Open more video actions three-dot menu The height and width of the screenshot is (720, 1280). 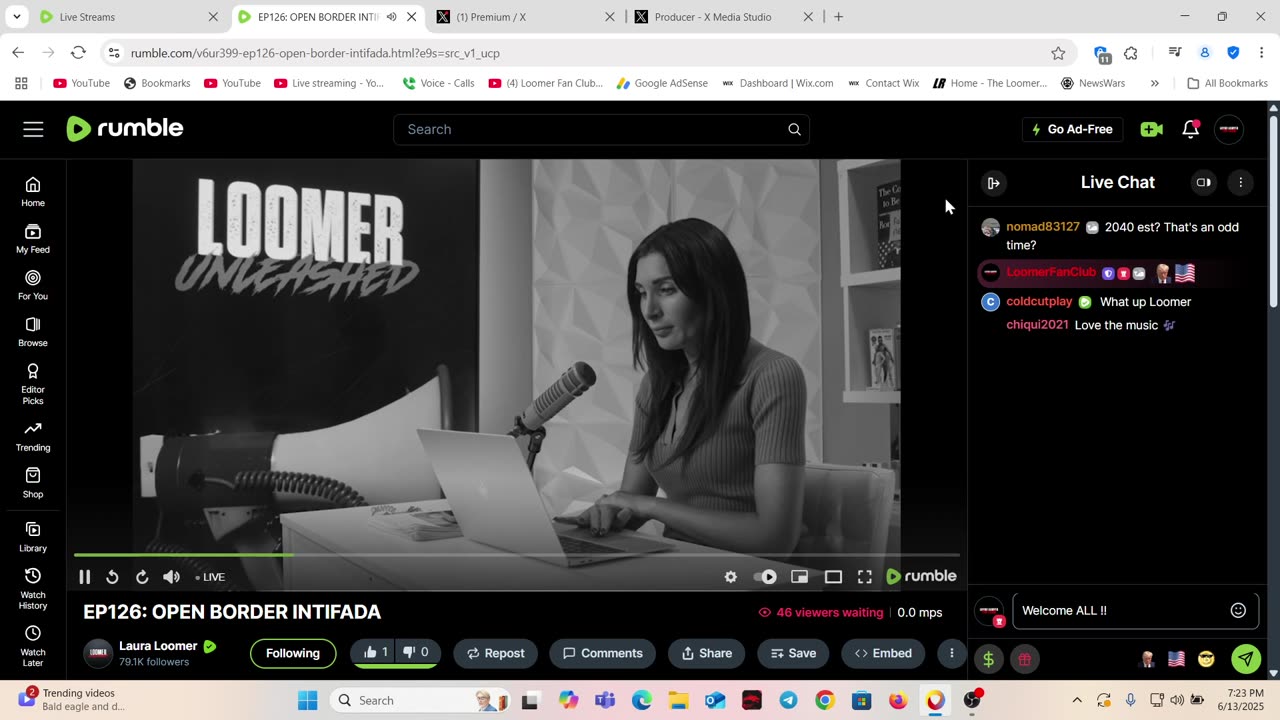pos(951,653)
